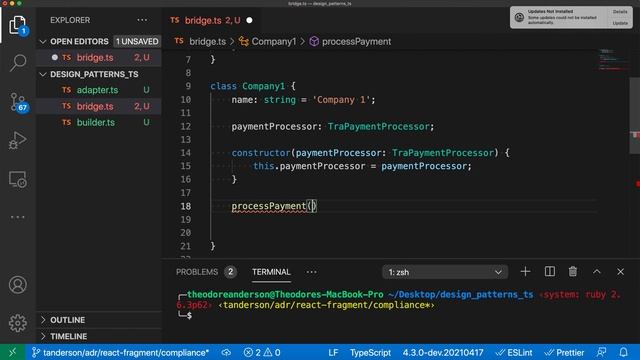Show additional views ellipsis in activity bar
The width and height of the screenshot is (640, 360).
18,217
